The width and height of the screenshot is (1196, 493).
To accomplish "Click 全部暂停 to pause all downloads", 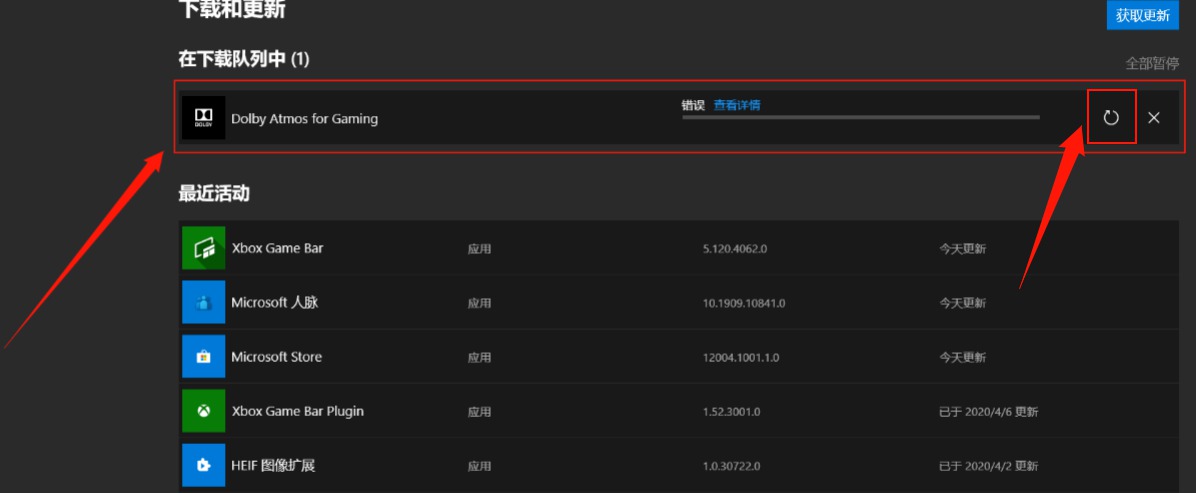I will tap(1152, 63).
